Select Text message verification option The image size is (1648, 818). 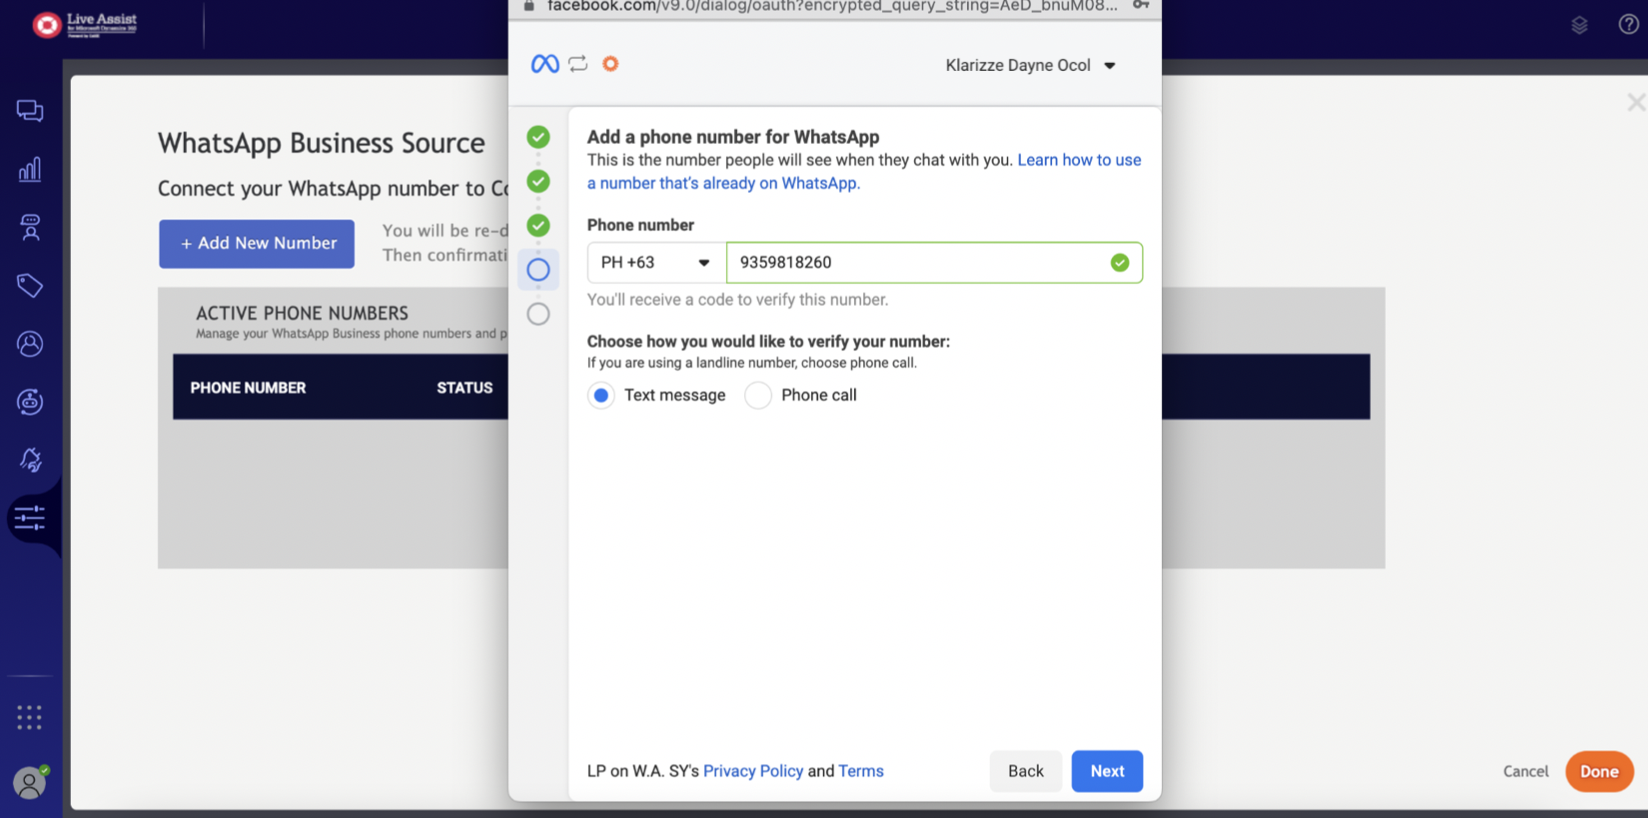click(x=601, y=395)
